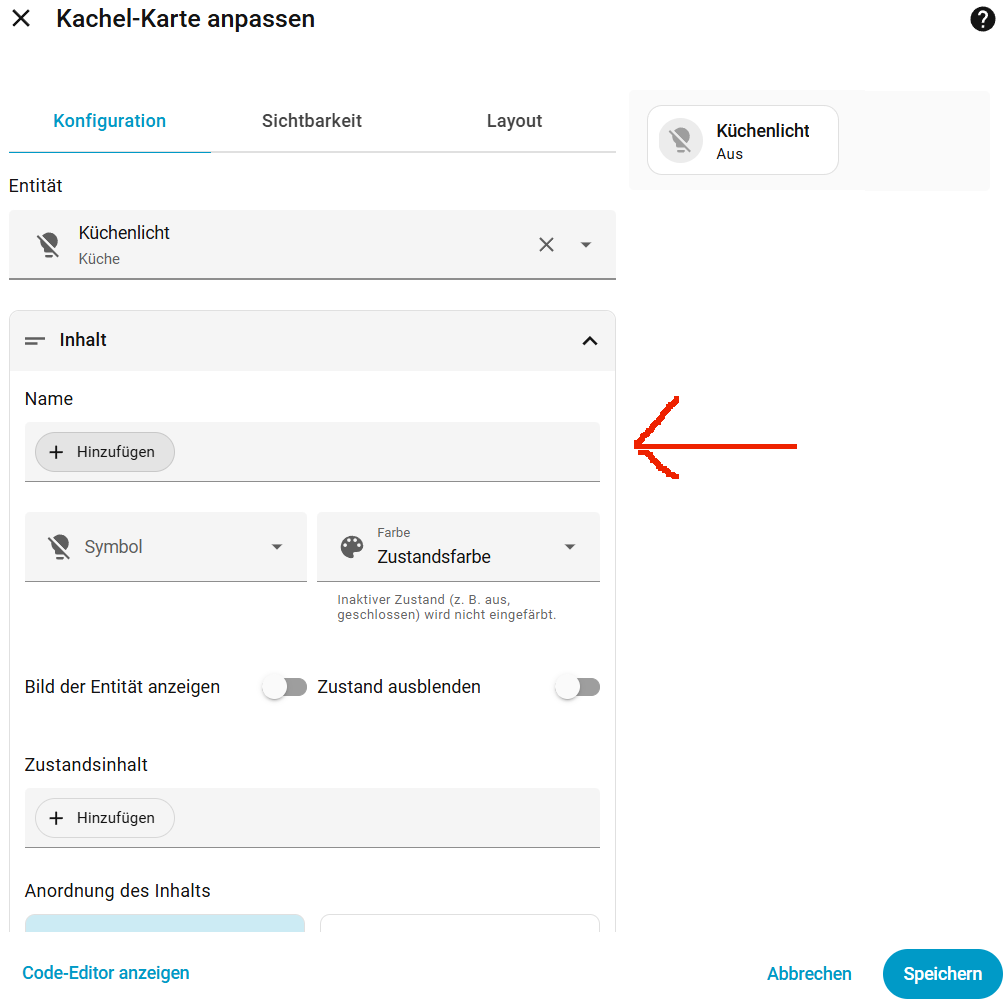Switch to the Sichtbarkeit tab

pyautogui.click(x=312, y=121)
